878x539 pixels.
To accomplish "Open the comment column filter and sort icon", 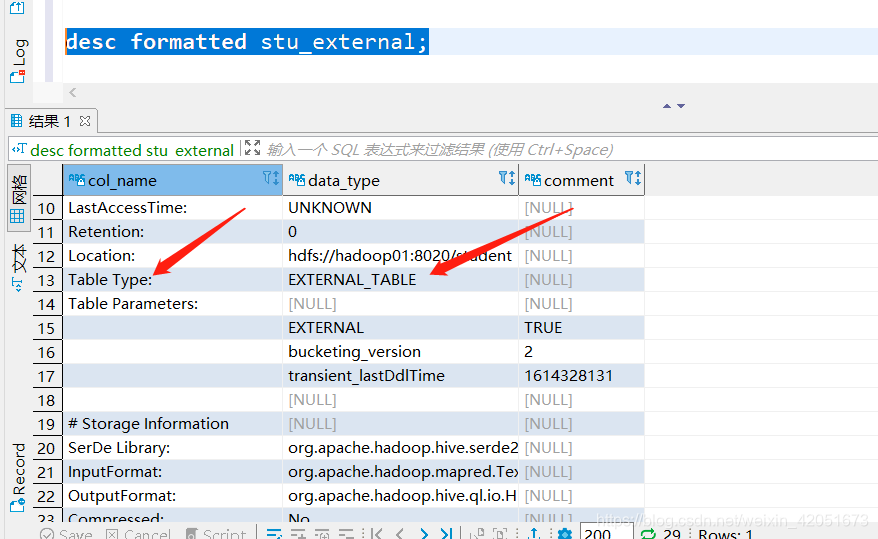I will [633, 178].
